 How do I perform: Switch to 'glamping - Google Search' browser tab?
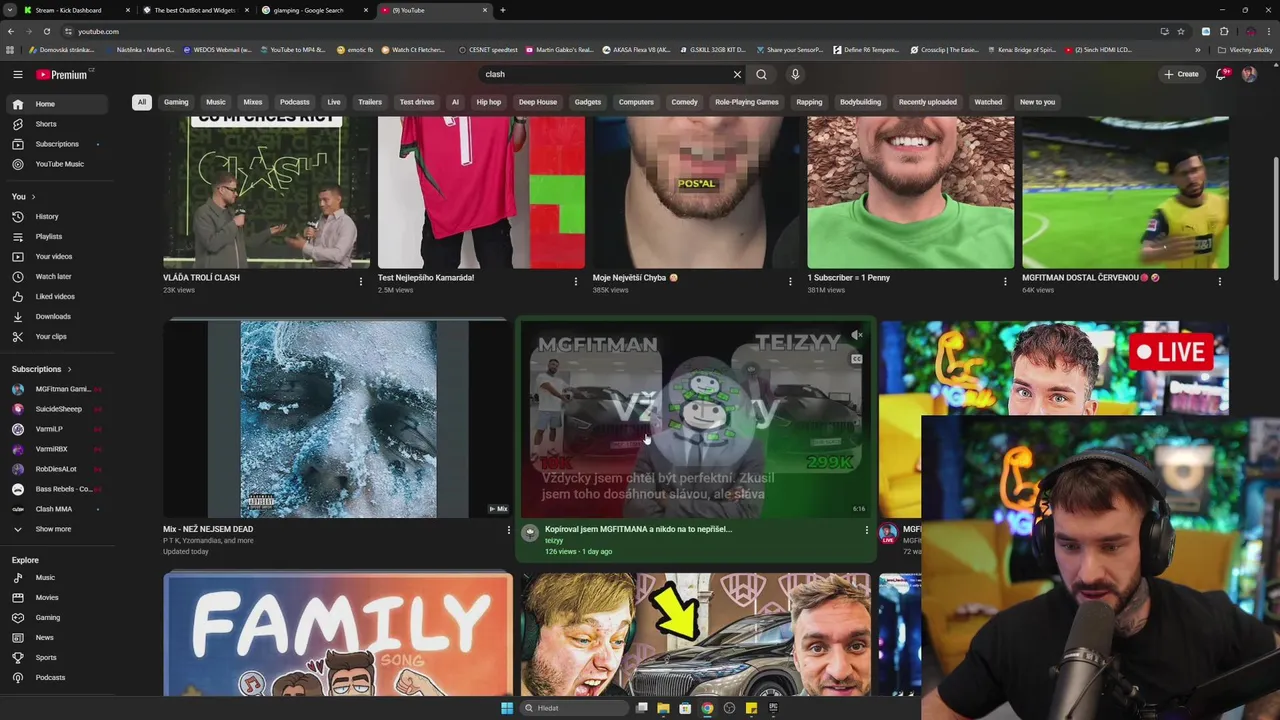[315, 10]
